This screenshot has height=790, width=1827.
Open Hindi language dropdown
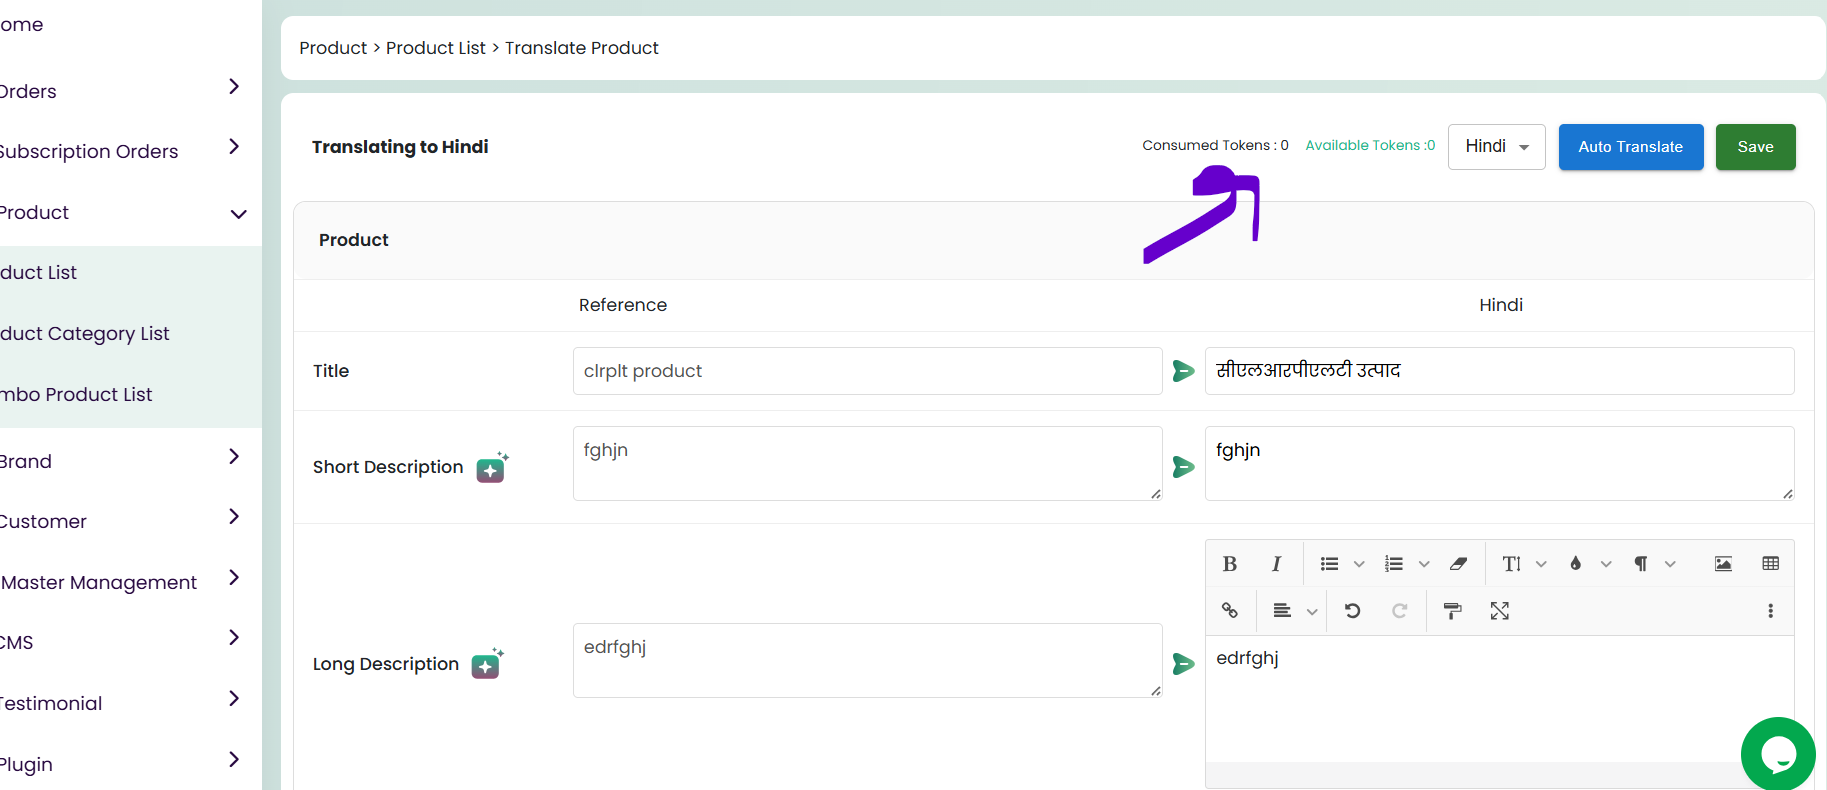point(1497,147)
